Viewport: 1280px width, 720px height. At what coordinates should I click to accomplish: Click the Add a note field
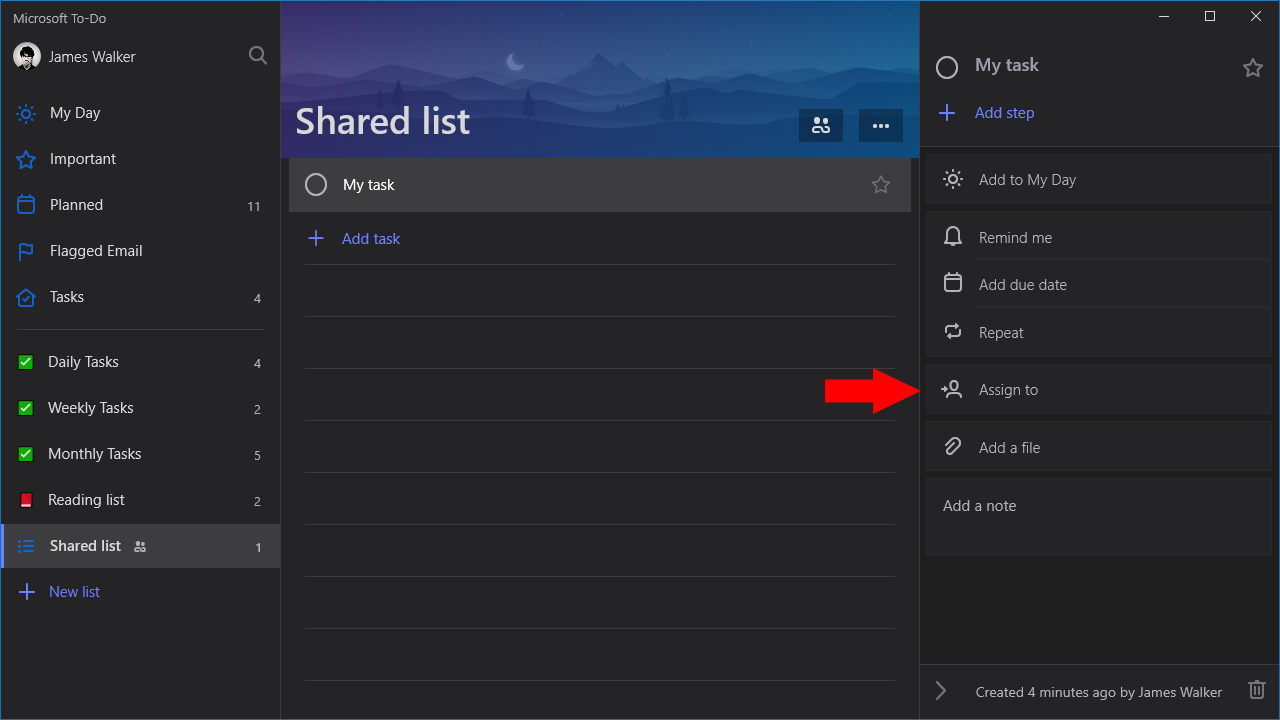[1099, 517]
